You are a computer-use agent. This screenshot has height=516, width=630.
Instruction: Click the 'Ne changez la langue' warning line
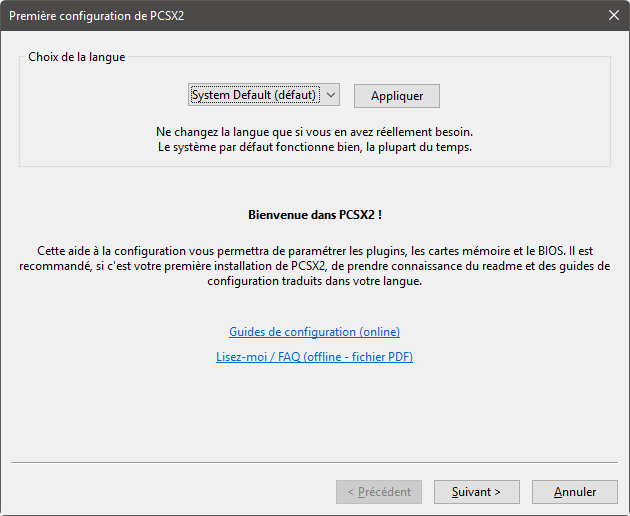point(314,132)
